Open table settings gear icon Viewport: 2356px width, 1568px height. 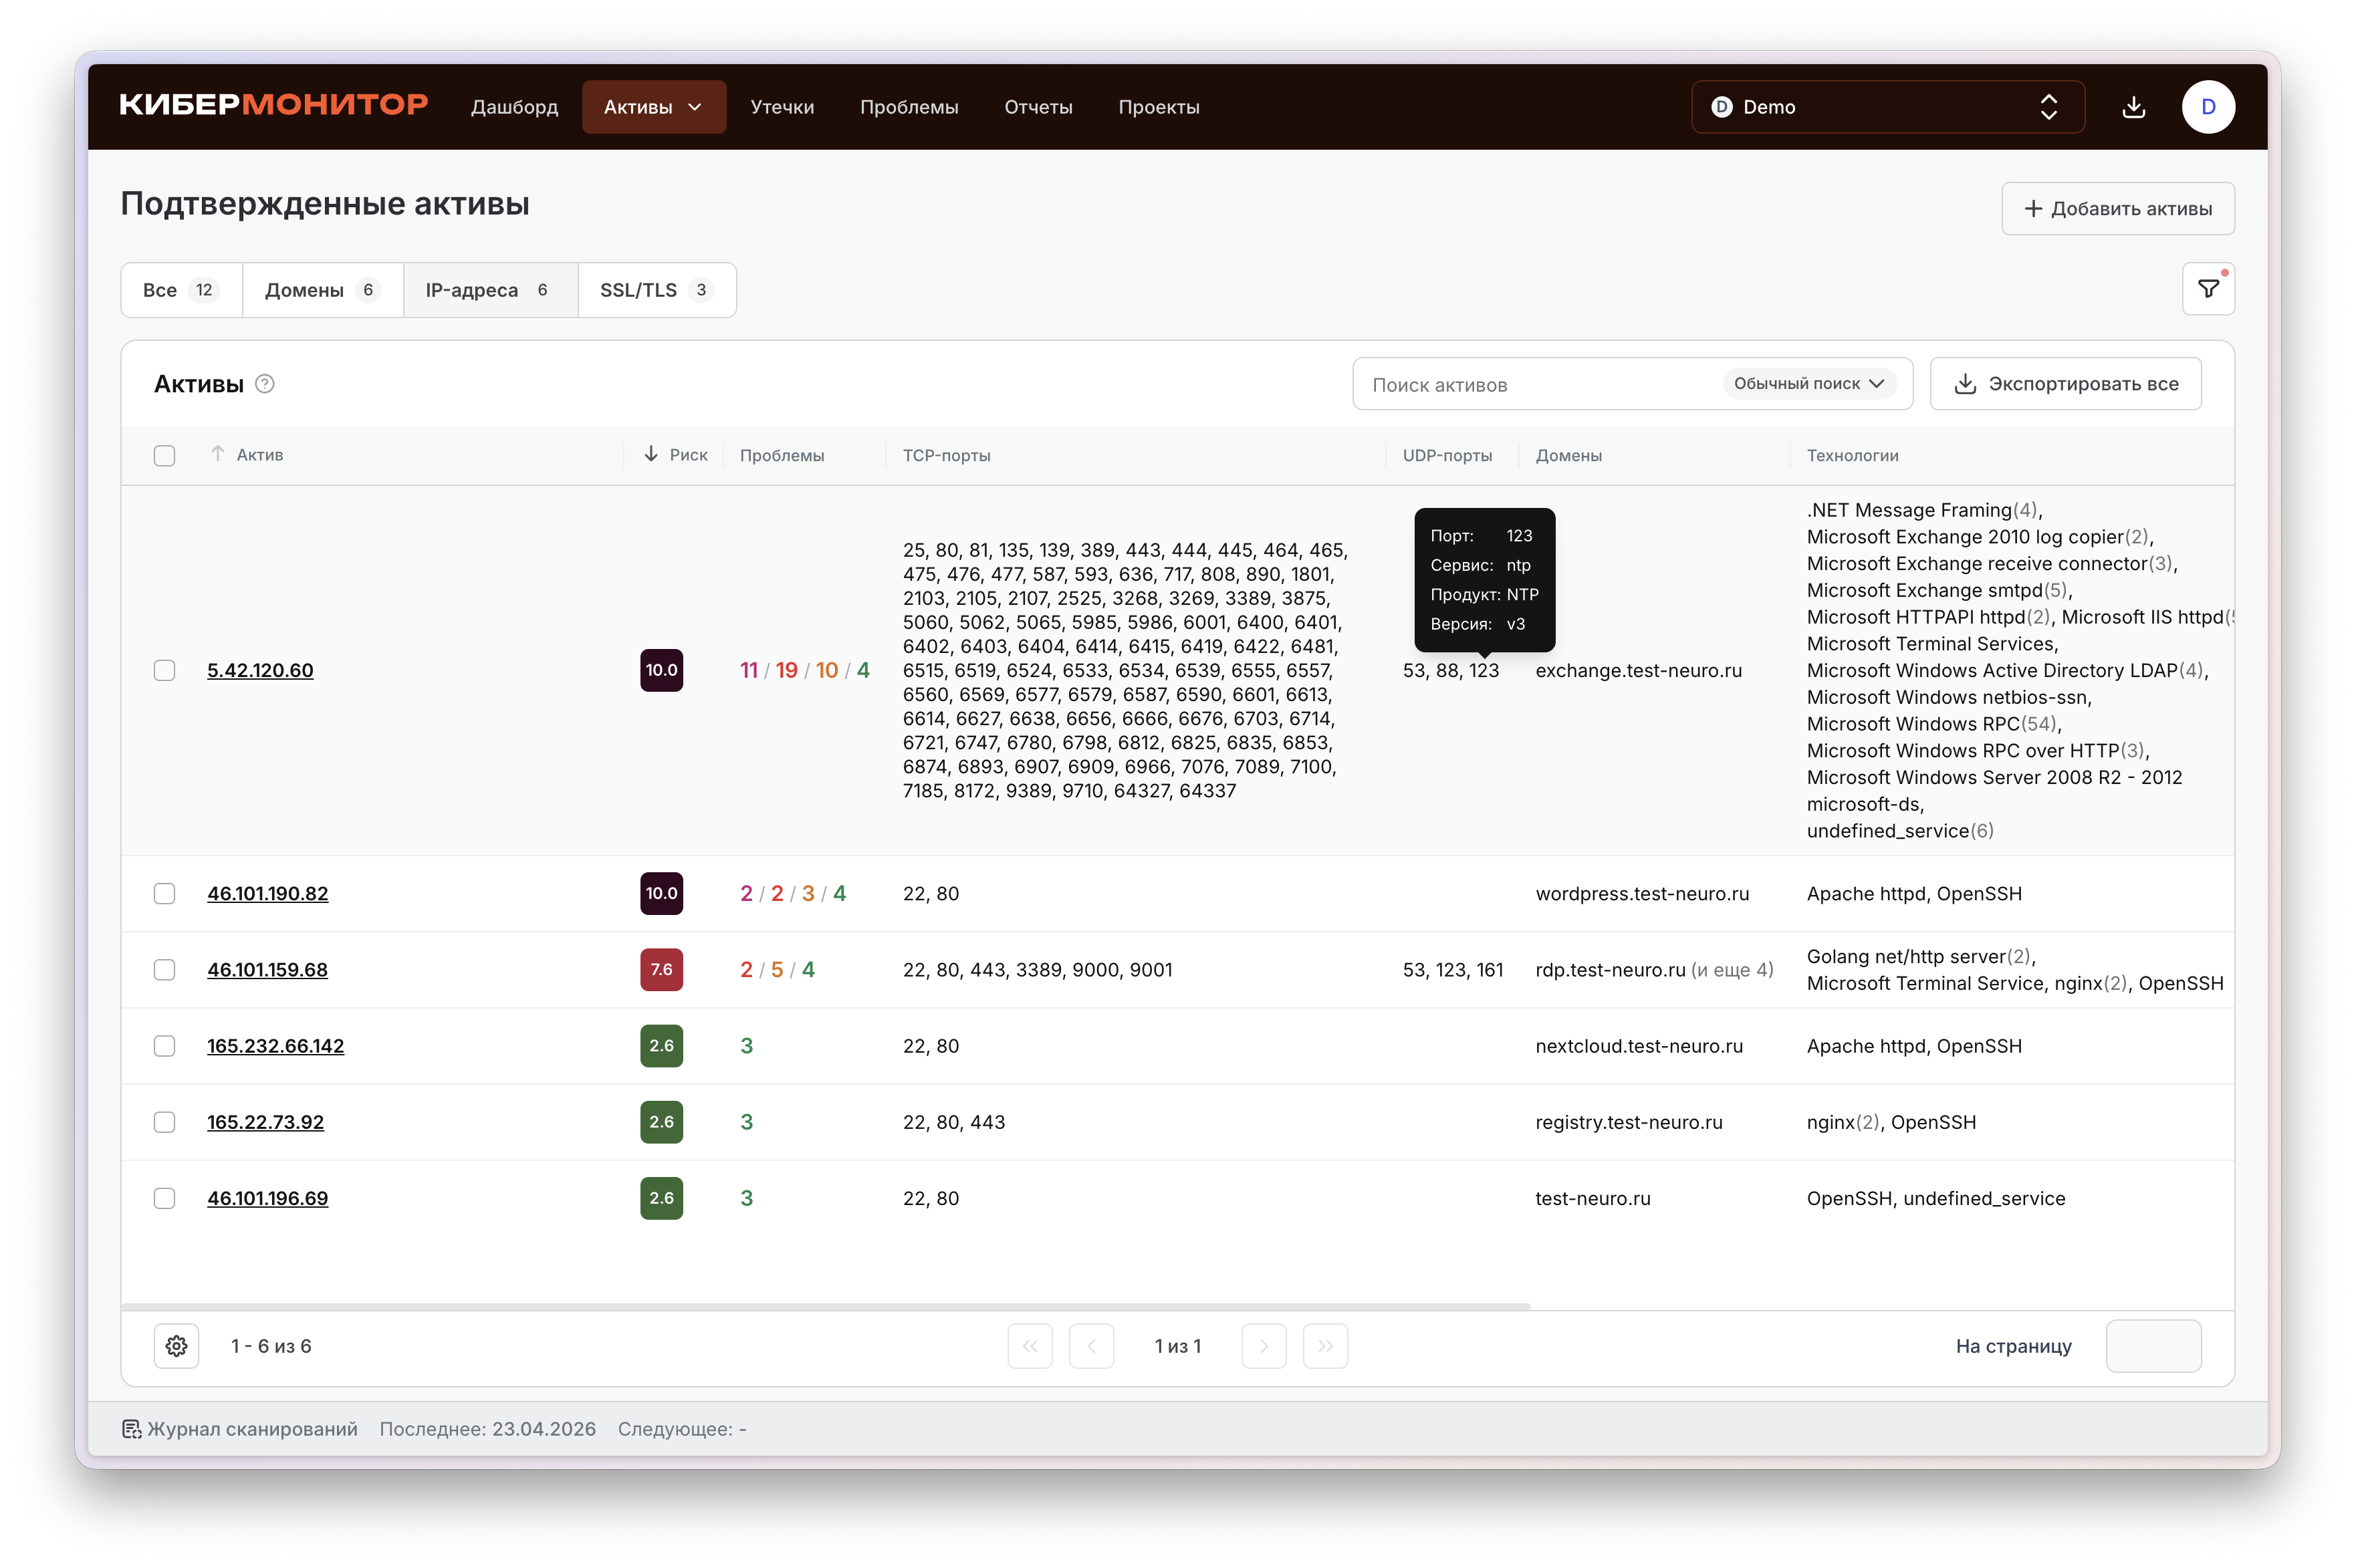(177, 1346)
